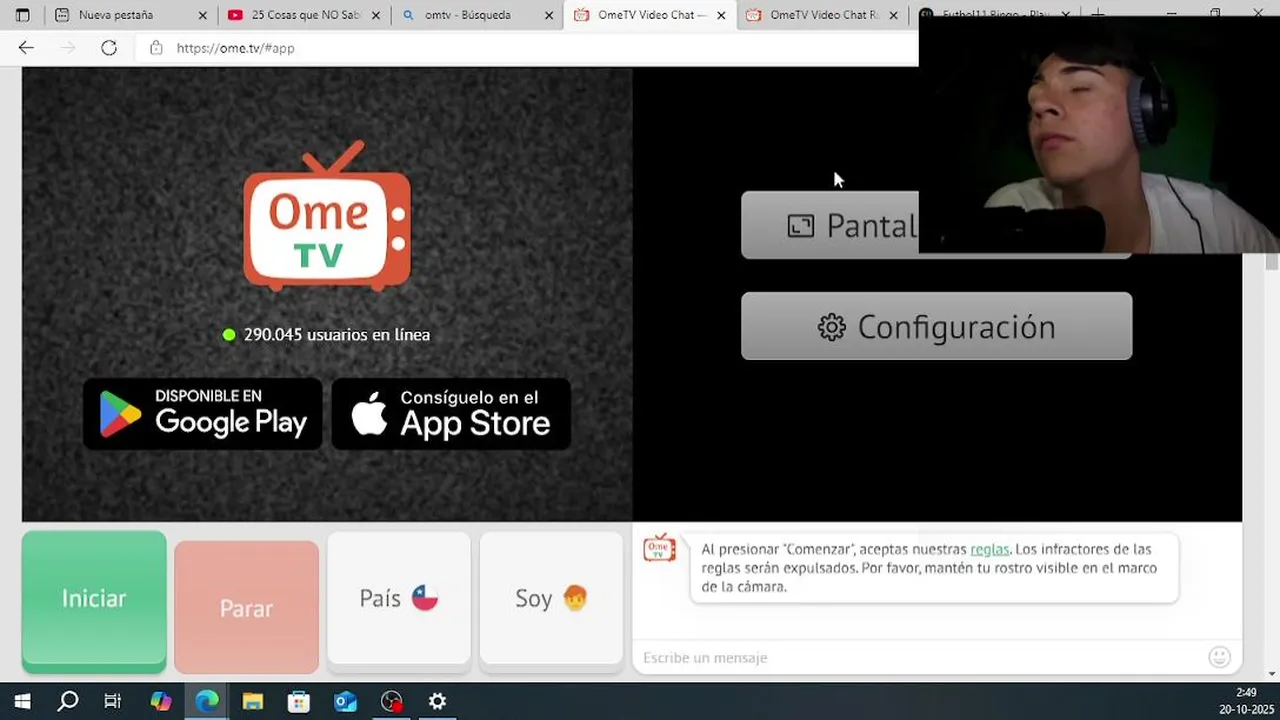1280x720 pixels.
Task: Open the tab actions menu icon
Action: (x=22, y=15)
